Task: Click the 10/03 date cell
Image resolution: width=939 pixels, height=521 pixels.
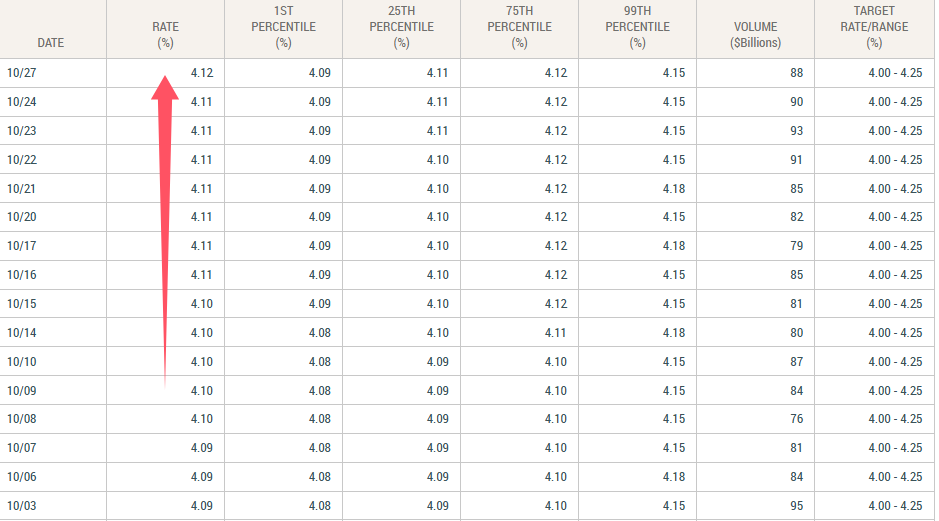Action: (21, 506)
